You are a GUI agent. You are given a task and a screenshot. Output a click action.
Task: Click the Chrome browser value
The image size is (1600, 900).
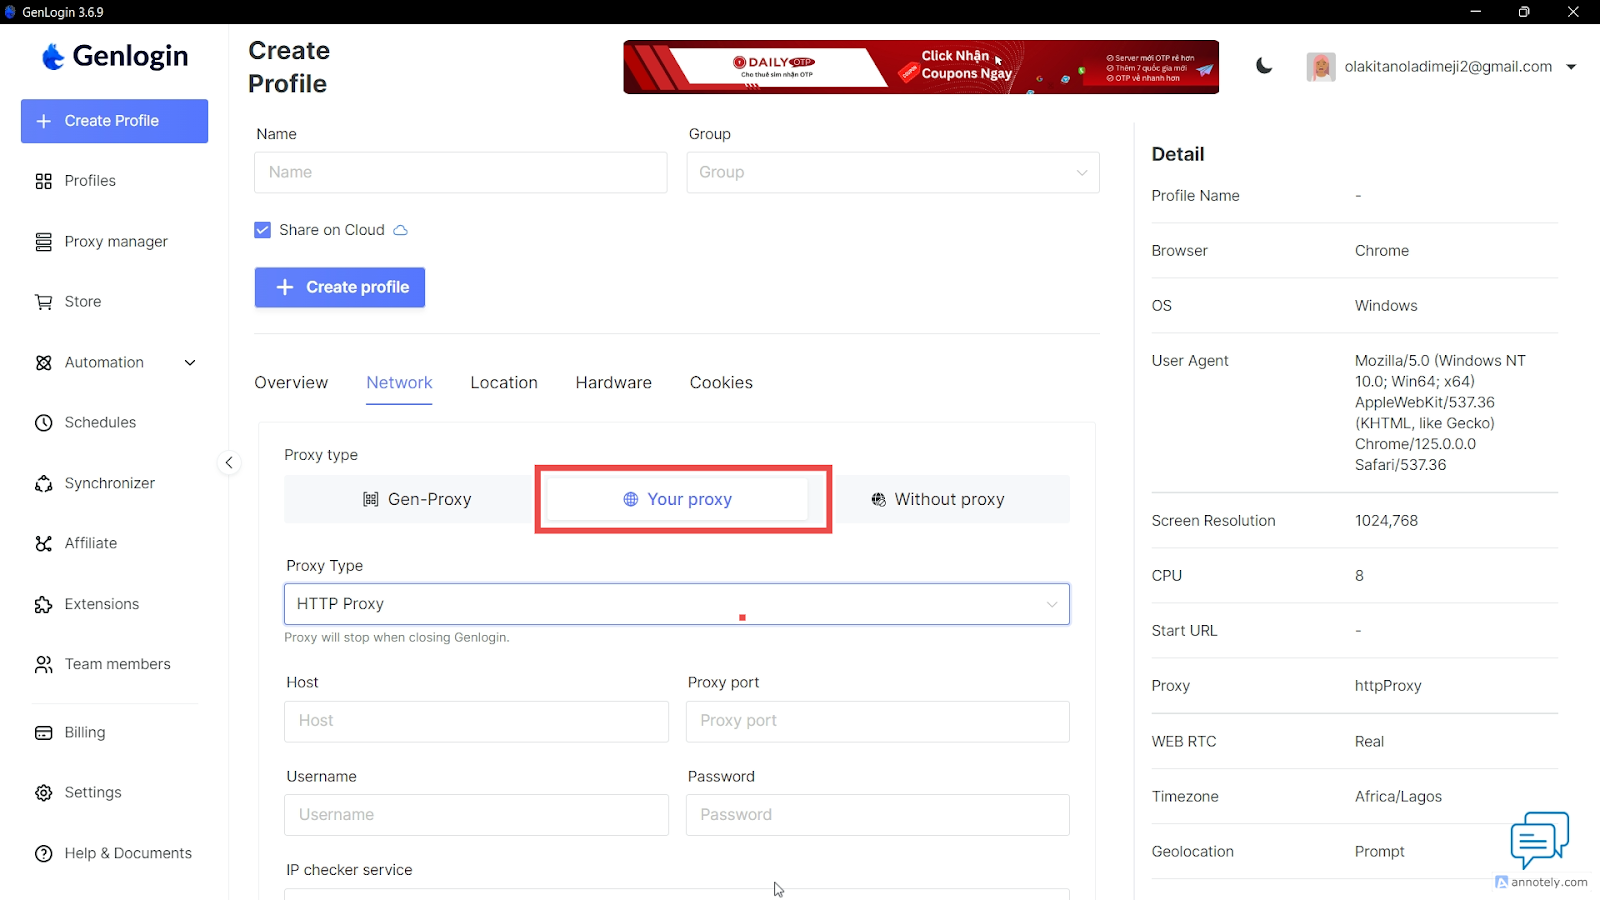(x=1381, y=251)
